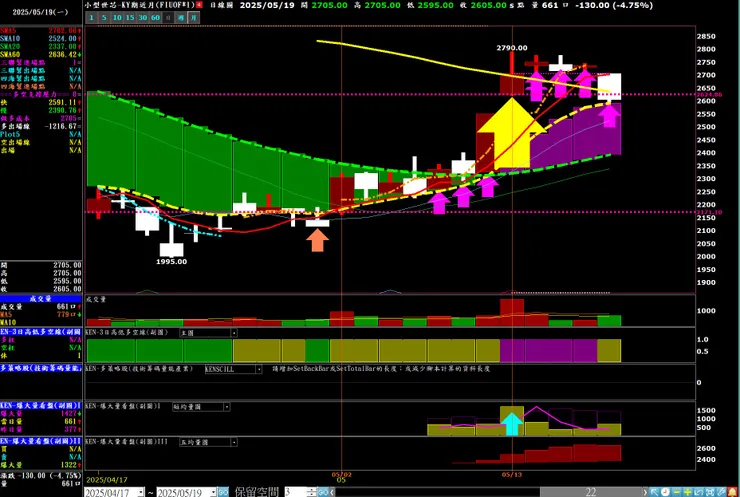Click the 昨日量 value 377
This screenshot has width=740, height=497.
70,430
